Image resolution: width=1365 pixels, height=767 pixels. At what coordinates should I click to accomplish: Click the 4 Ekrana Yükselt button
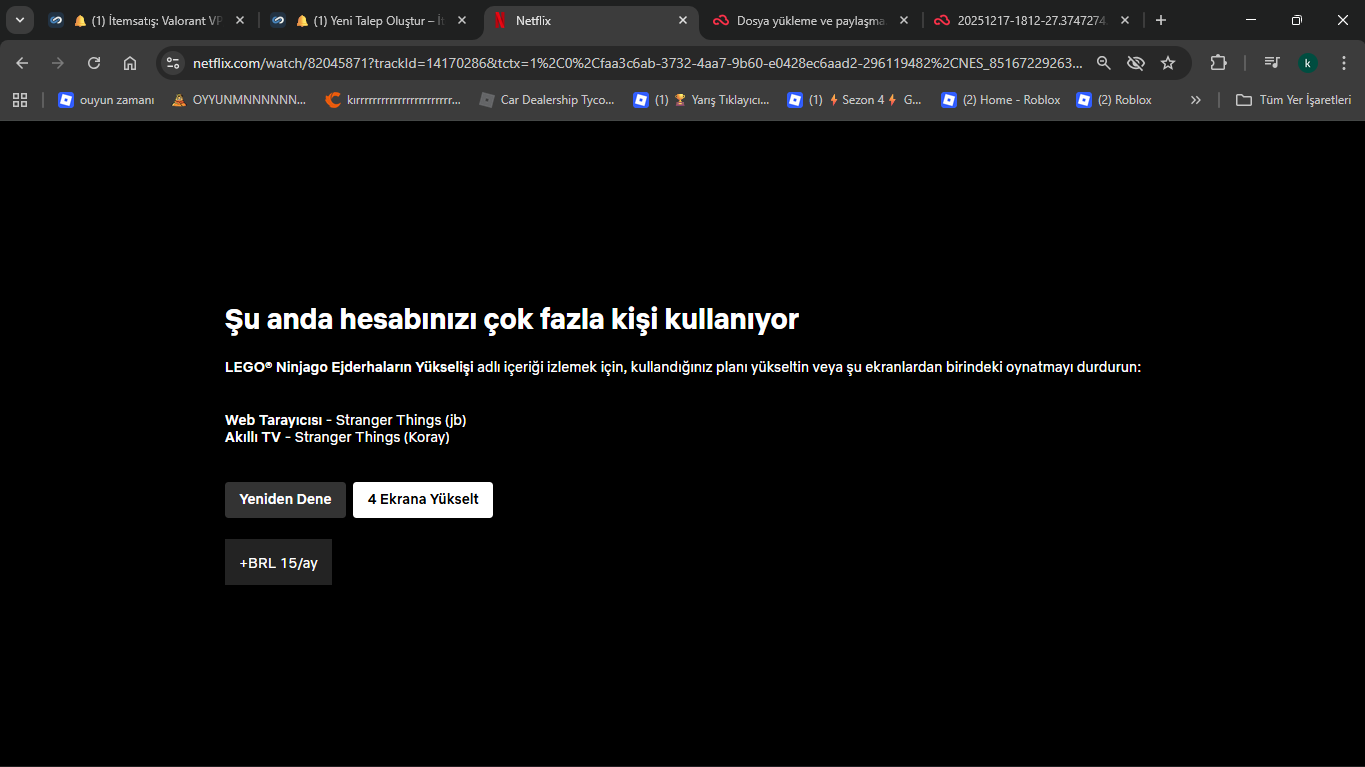[x=423, y=500]
